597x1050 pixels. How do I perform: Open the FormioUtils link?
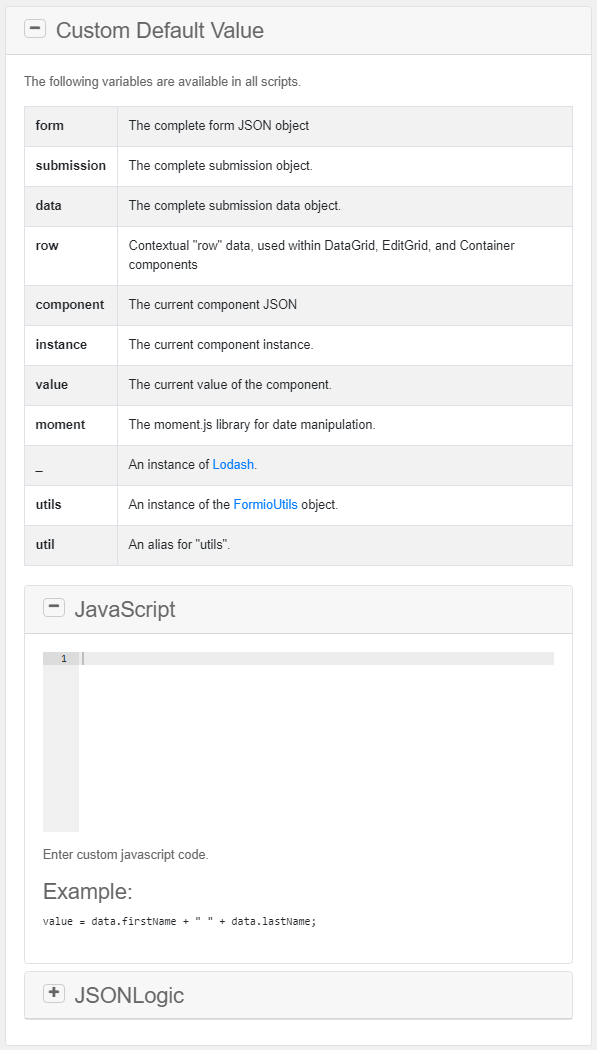(x=266, y=504)
